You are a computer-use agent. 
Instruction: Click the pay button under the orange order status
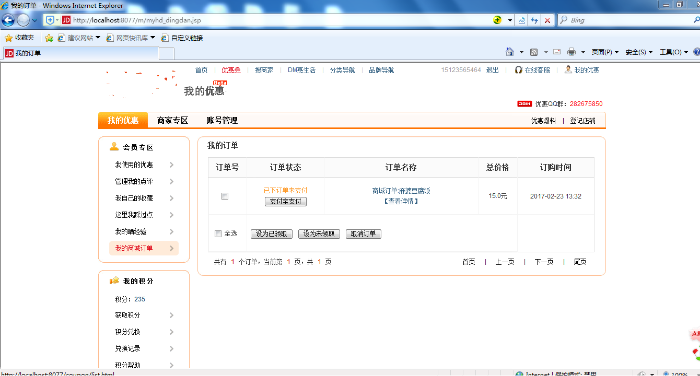pyautogui.click(x=286, y=201)
